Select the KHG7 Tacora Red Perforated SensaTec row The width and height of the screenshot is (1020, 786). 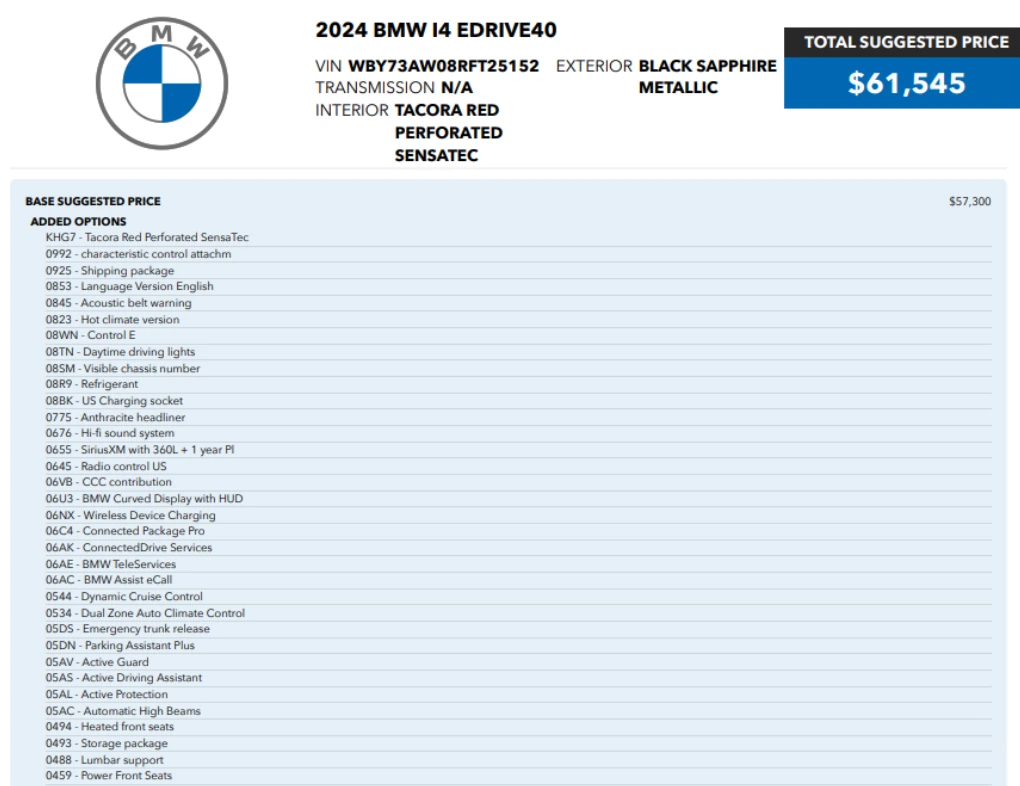[518, 237]
